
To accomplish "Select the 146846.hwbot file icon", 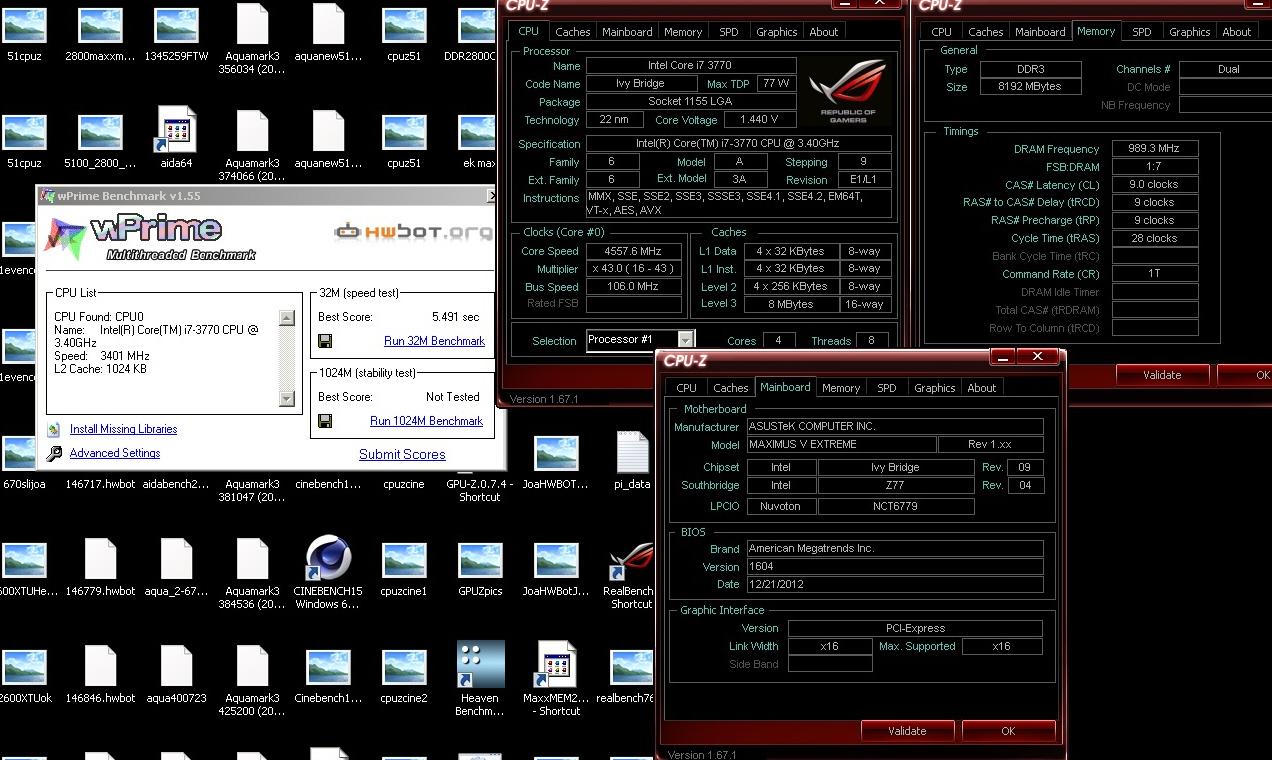I will coord(100,665).
